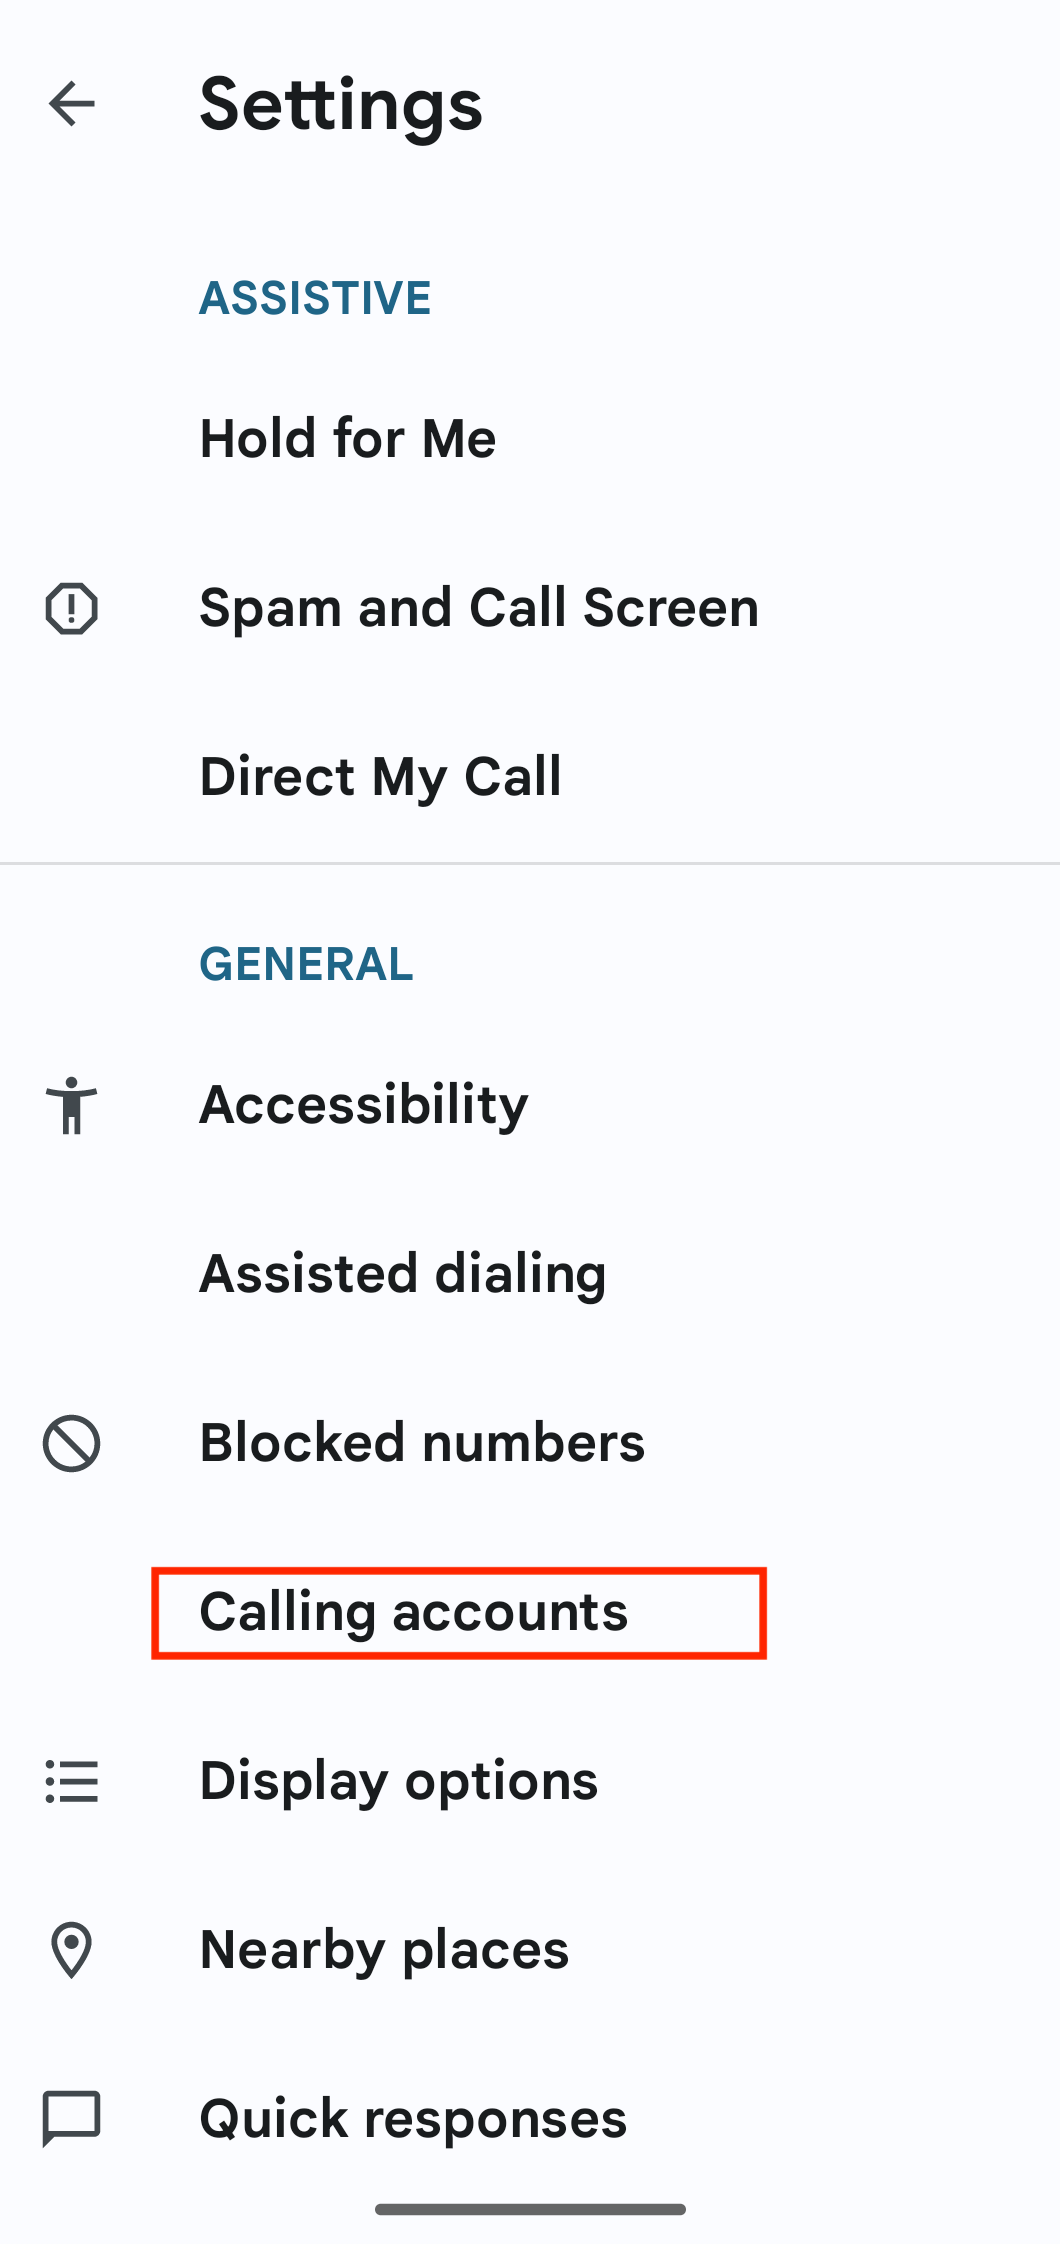Open Nearby places settings

384,1948
